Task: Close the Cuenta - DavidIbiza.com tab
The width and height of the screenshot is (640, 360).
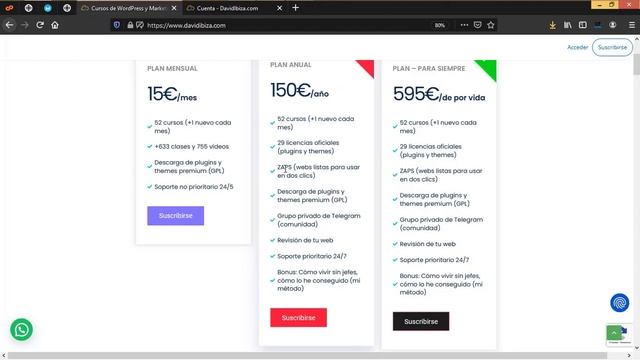Action: click(x=280, y=8)
